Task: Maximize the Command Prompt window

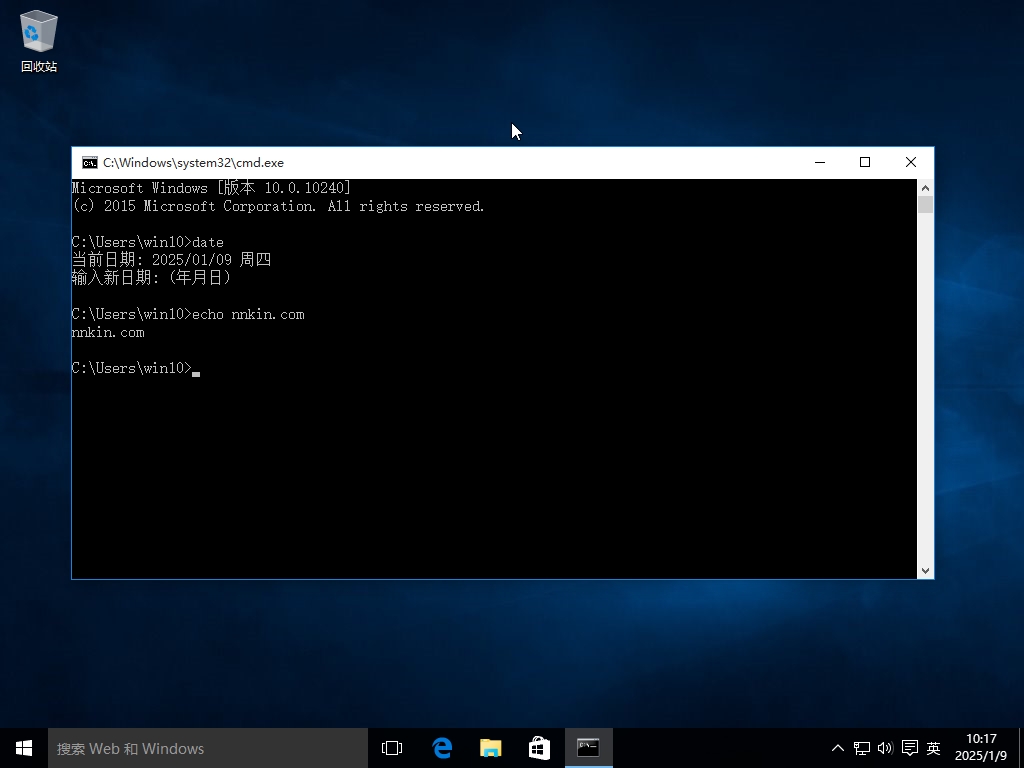Action: coord(865,162)
